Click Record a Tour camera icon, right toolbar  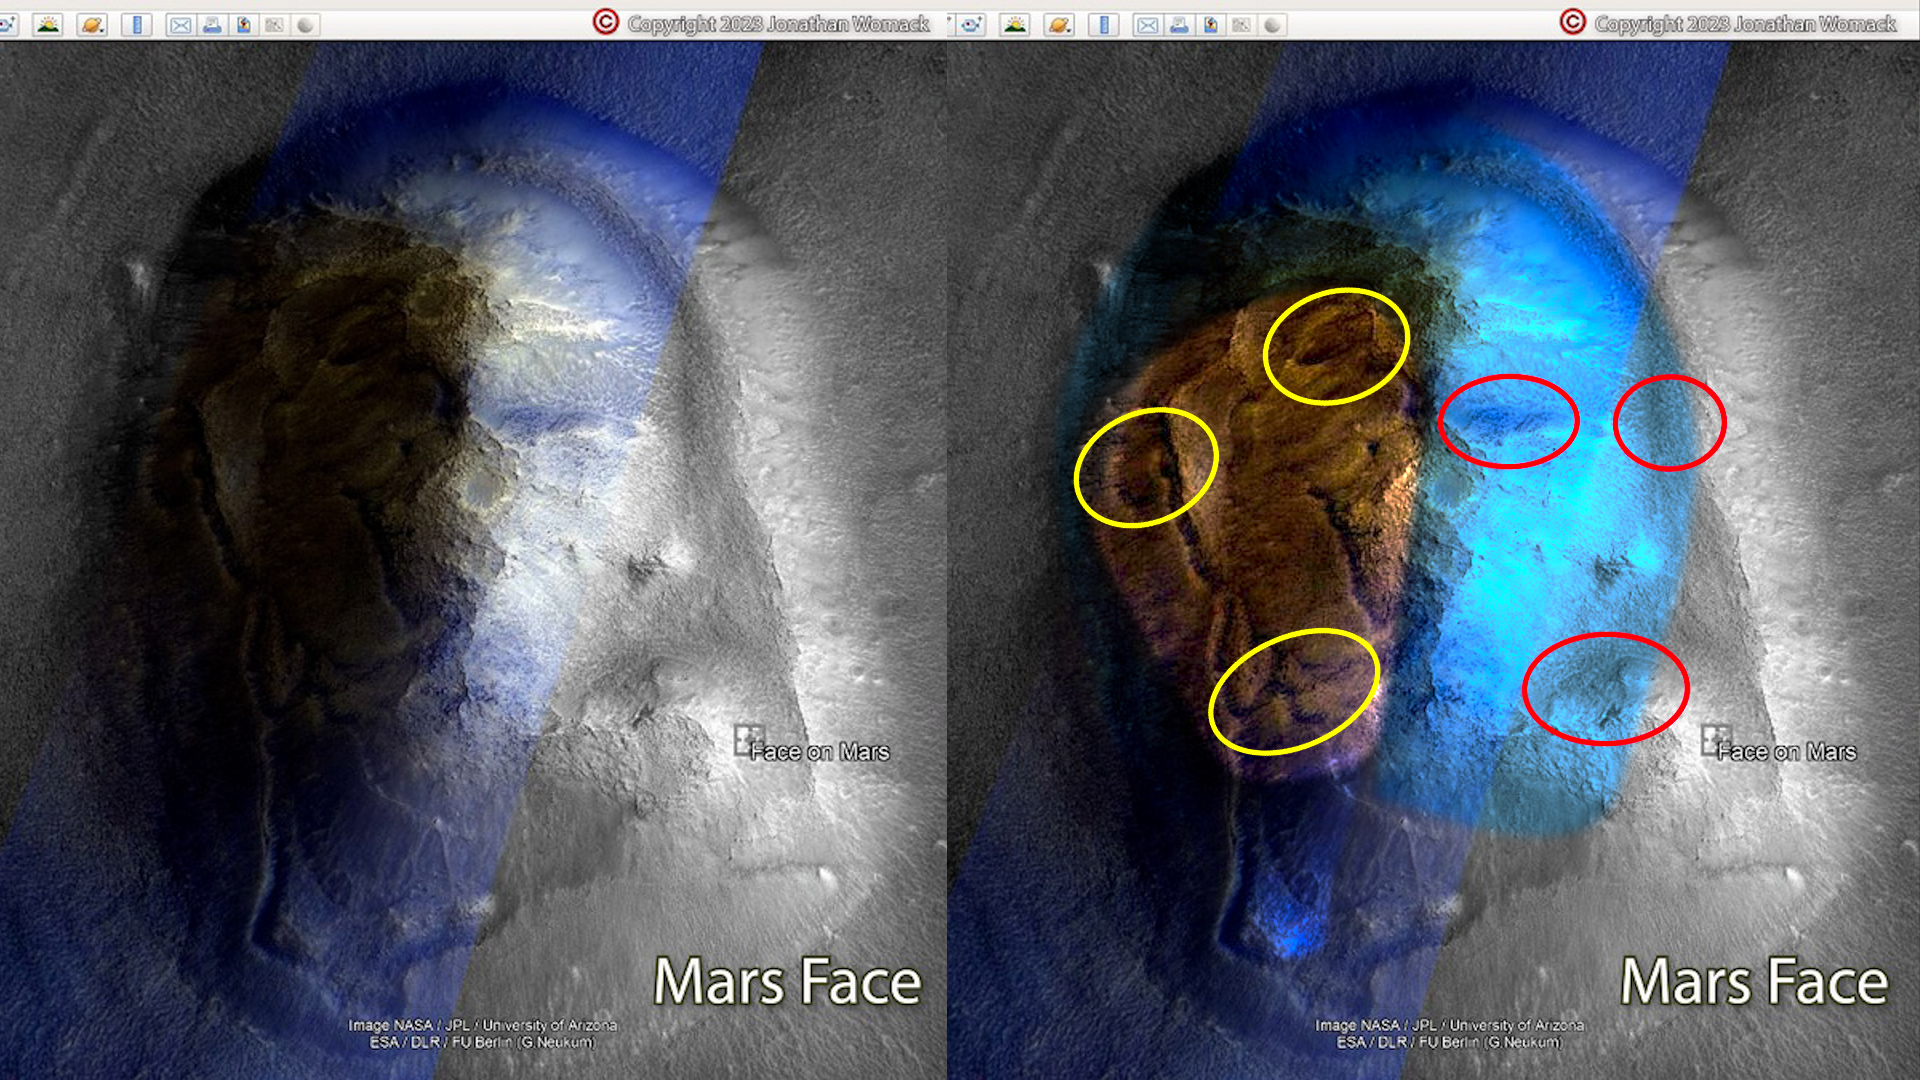(970, 25)
